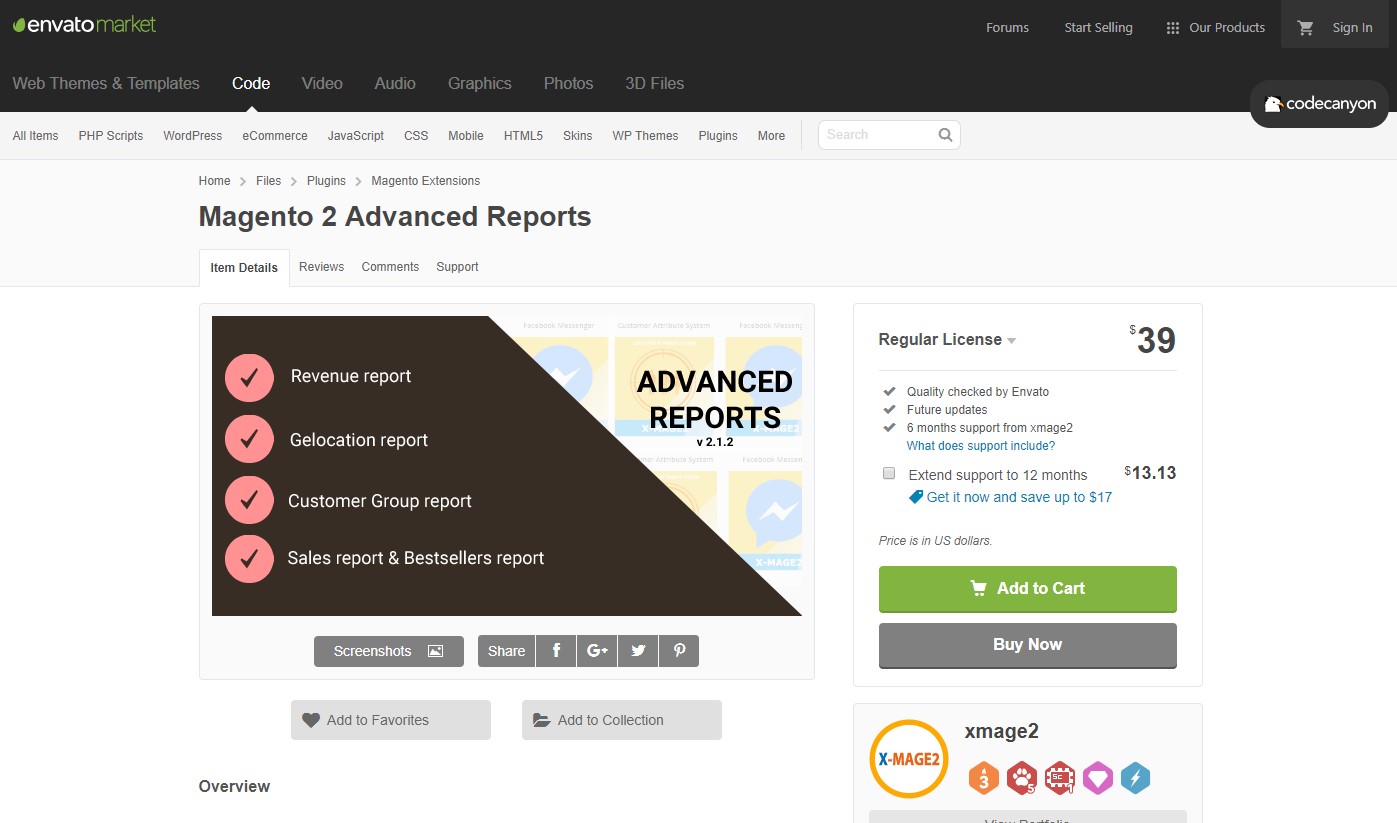
Task: Open Skins category
Action: (x=578, y=136)
